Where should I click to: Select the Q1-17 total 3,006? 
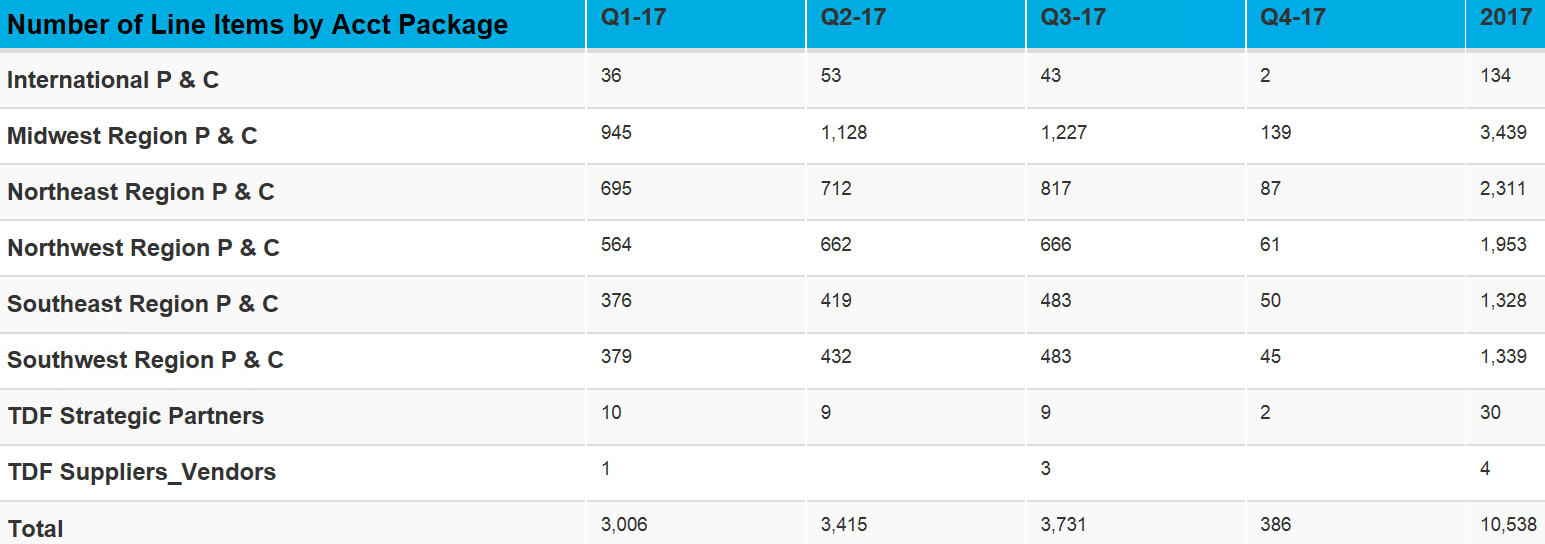tap(624, 524)
